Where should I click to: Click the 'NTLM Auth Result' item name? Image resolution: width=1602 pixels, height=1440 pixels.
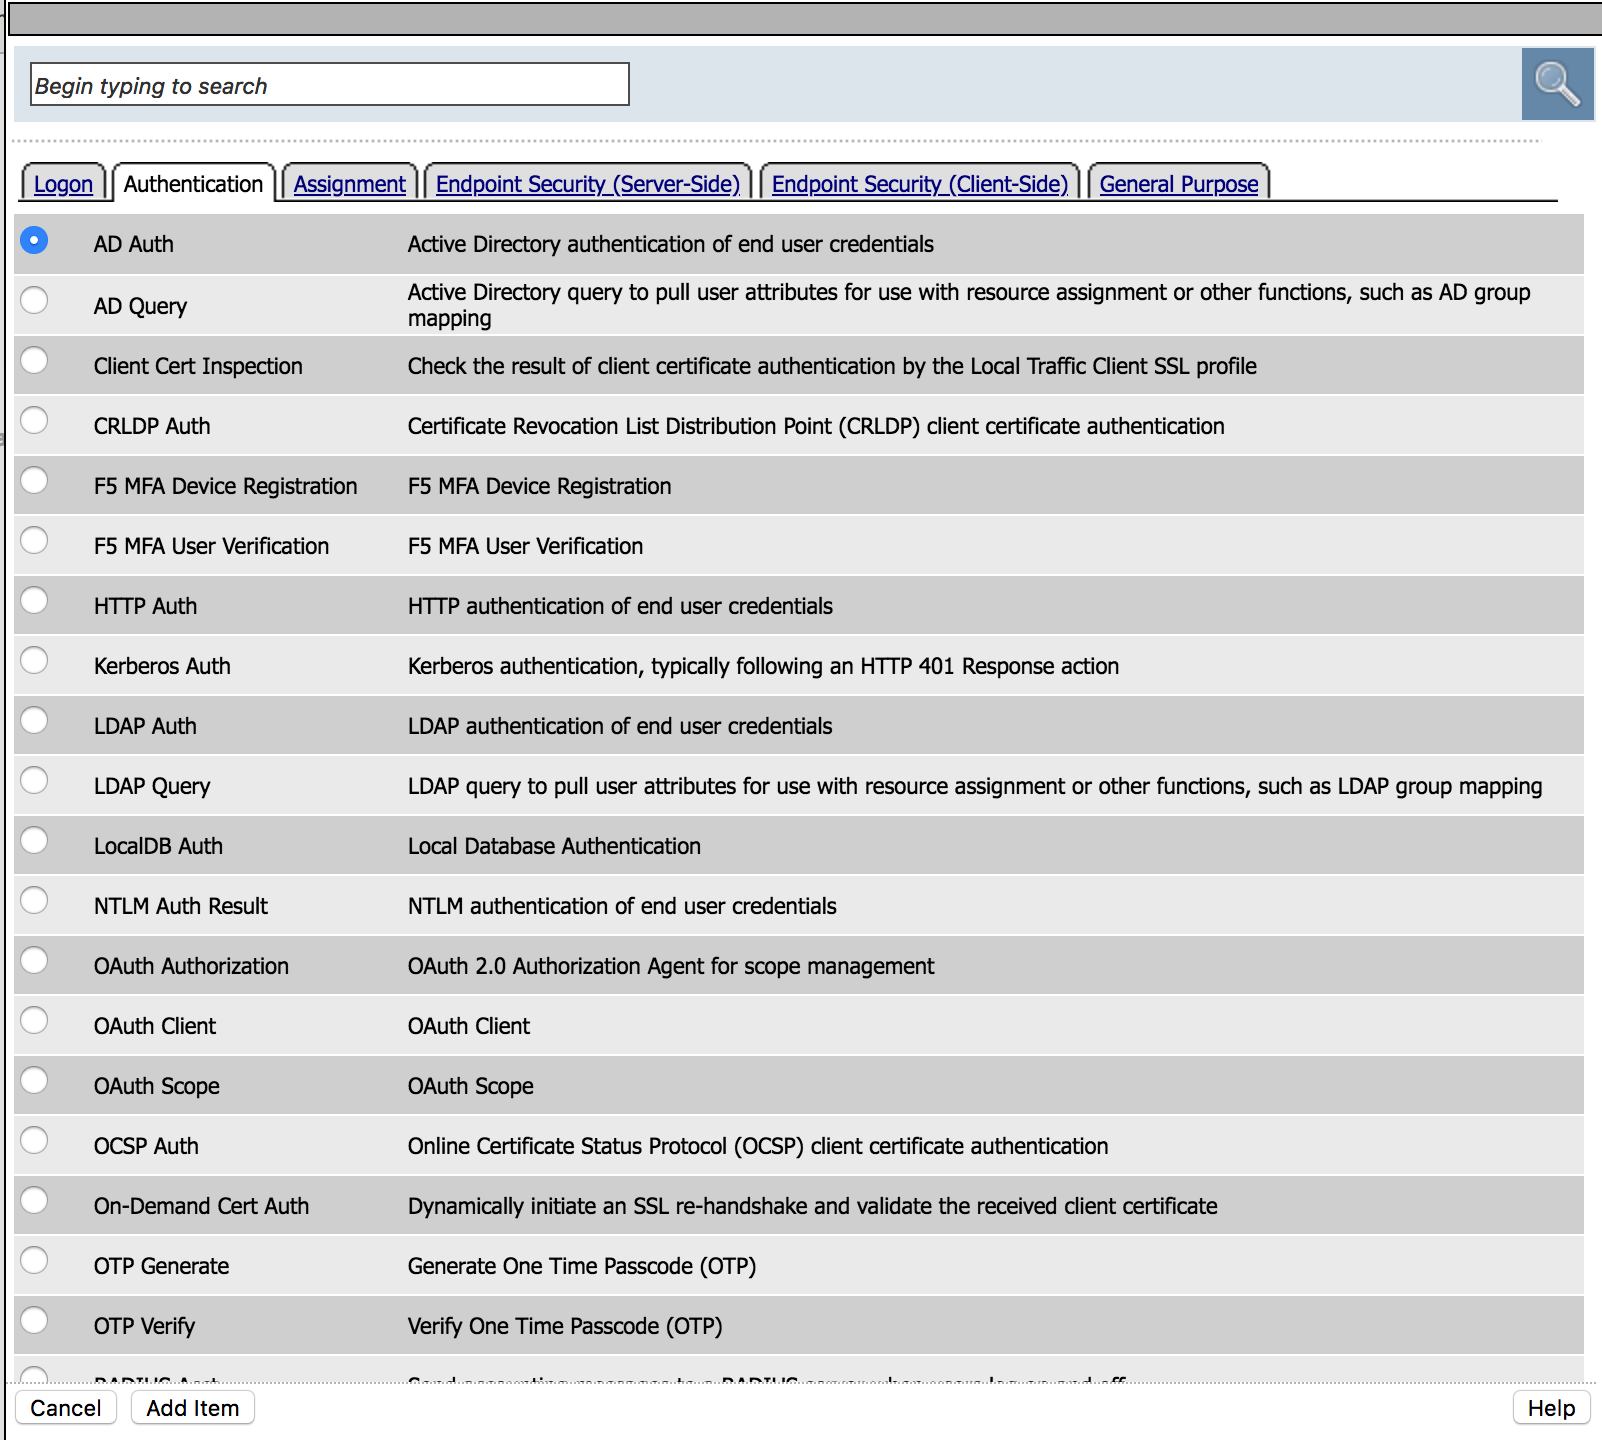coord(181,906)
